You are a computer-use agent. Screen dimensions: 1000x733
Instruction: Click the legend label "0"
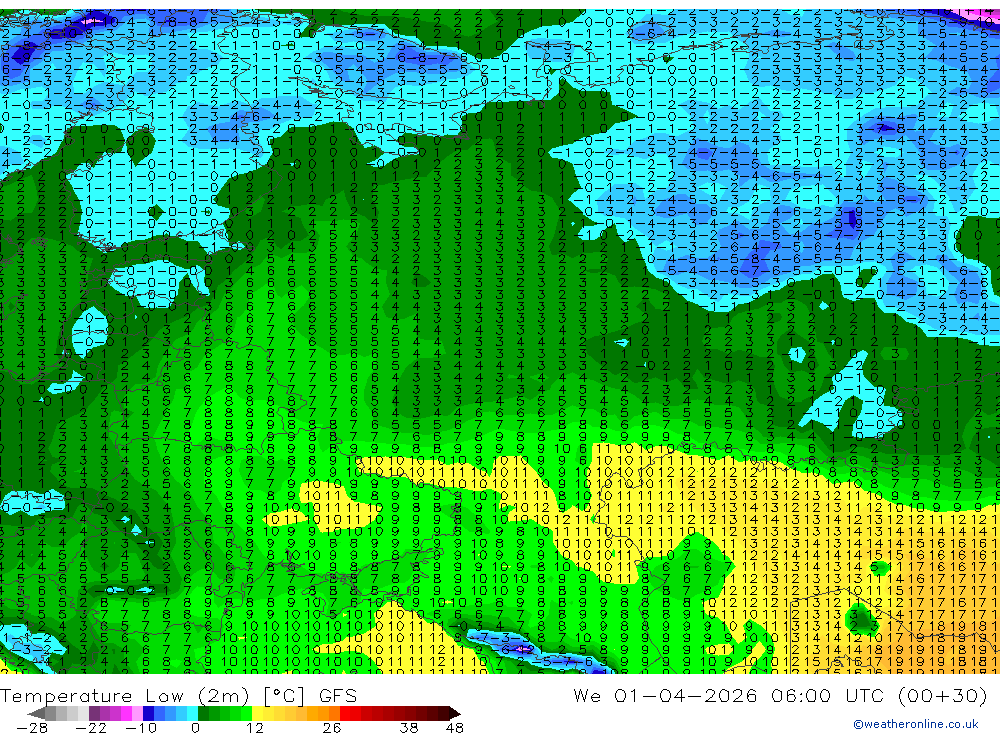195,727
